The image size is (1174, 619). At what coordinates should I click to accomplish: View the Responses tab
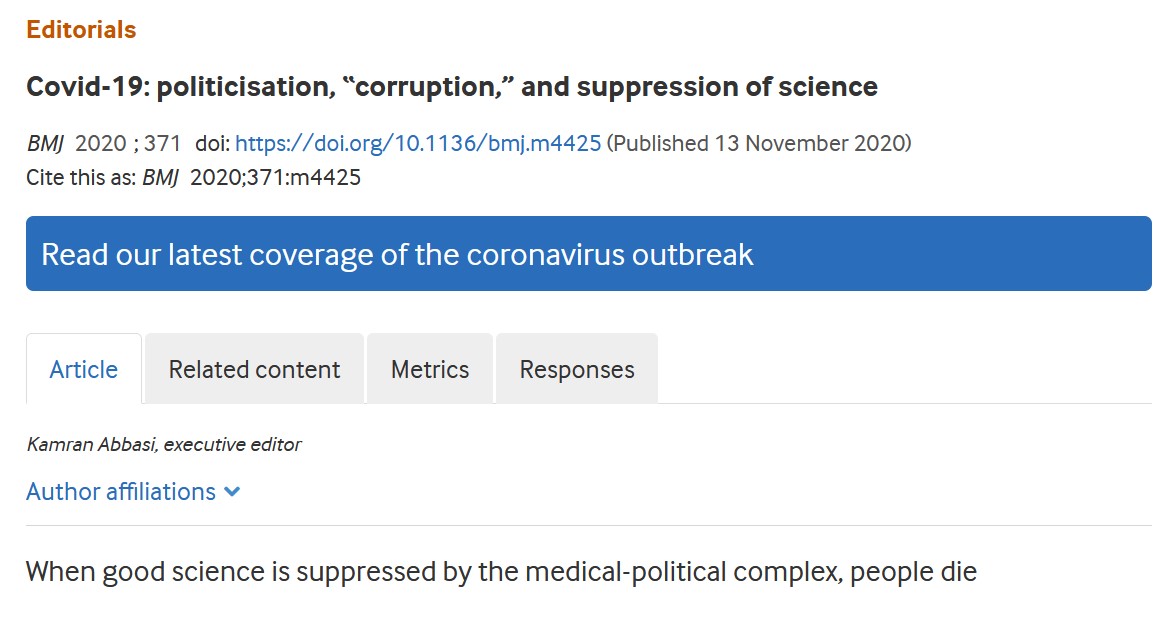point(577,370)
